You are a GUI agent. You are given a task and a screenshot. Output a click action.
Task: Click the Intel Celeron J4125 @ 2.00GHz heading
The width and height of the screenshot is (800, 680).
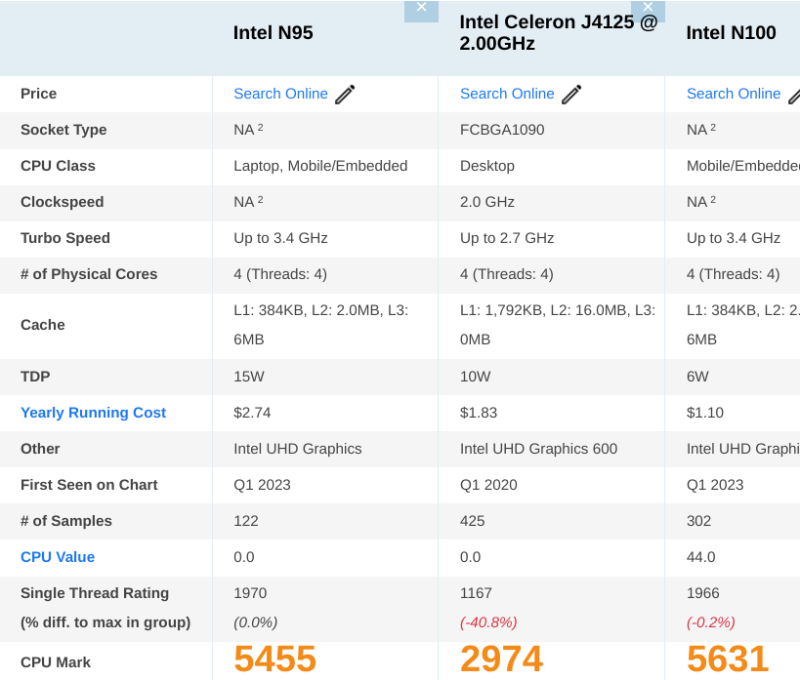[x=559, y=33]
